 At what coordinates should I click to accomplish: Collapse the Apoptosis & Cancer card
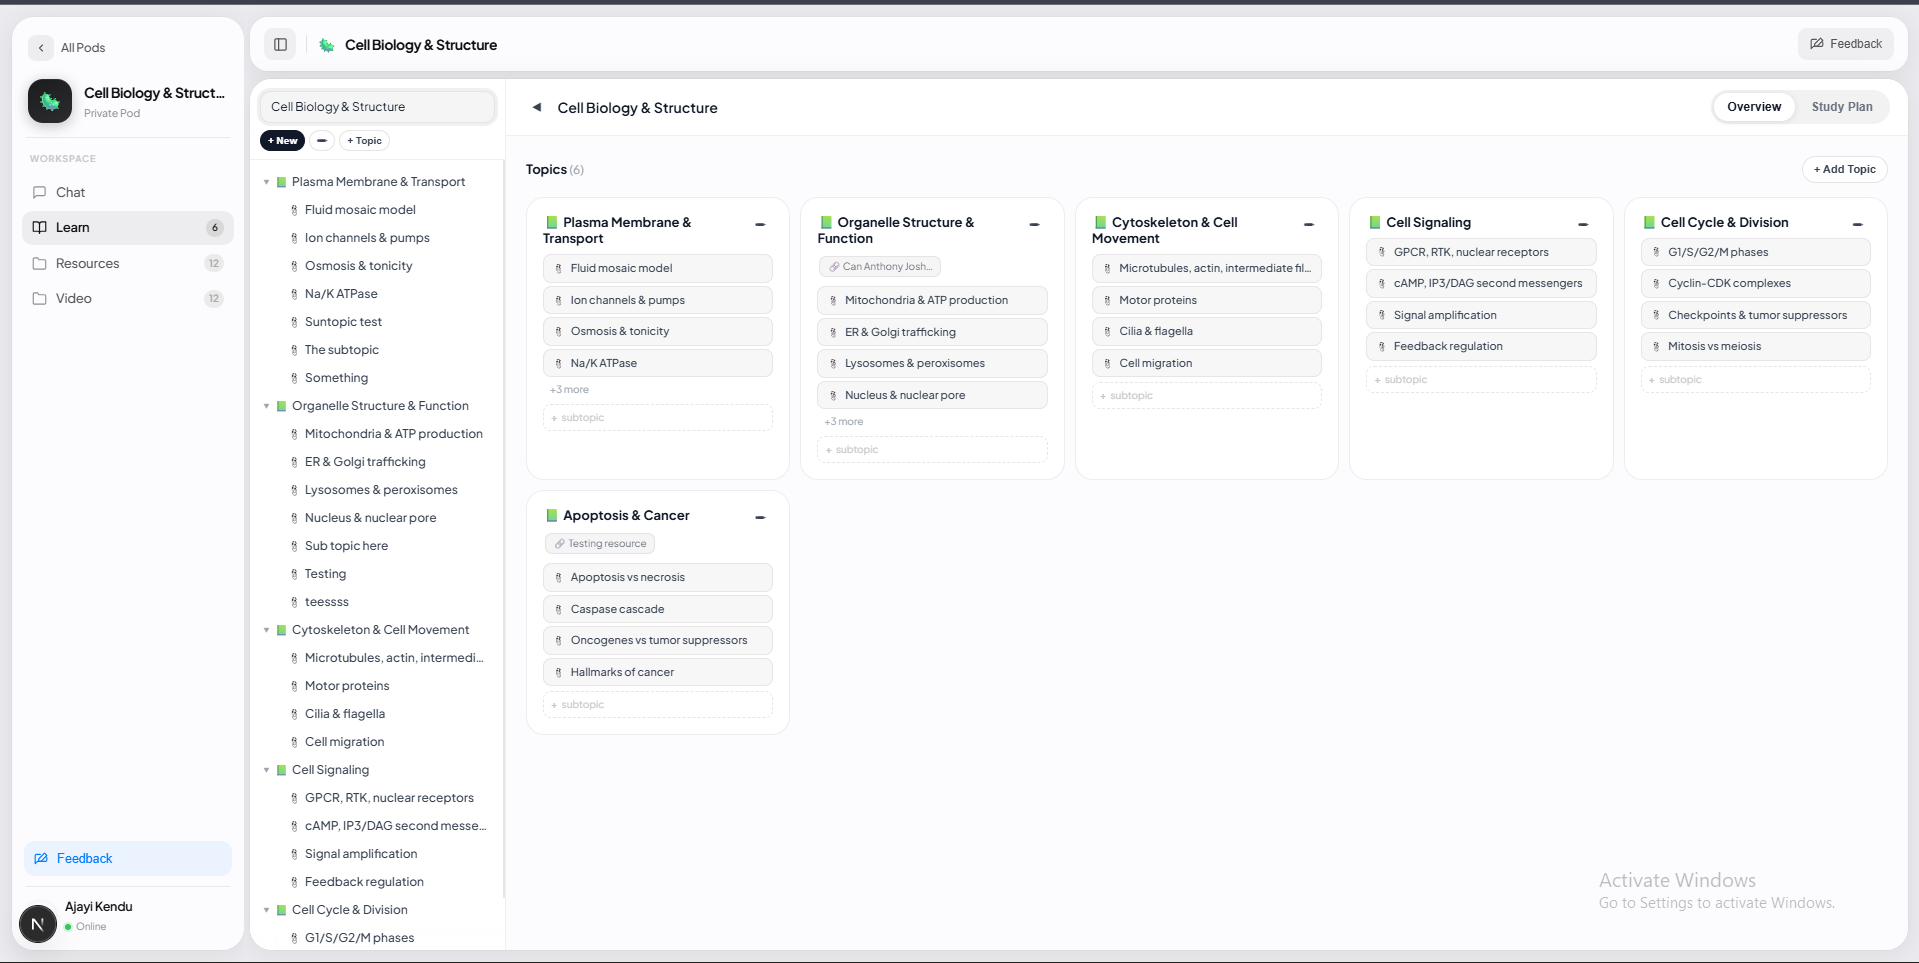click(760, 518)
